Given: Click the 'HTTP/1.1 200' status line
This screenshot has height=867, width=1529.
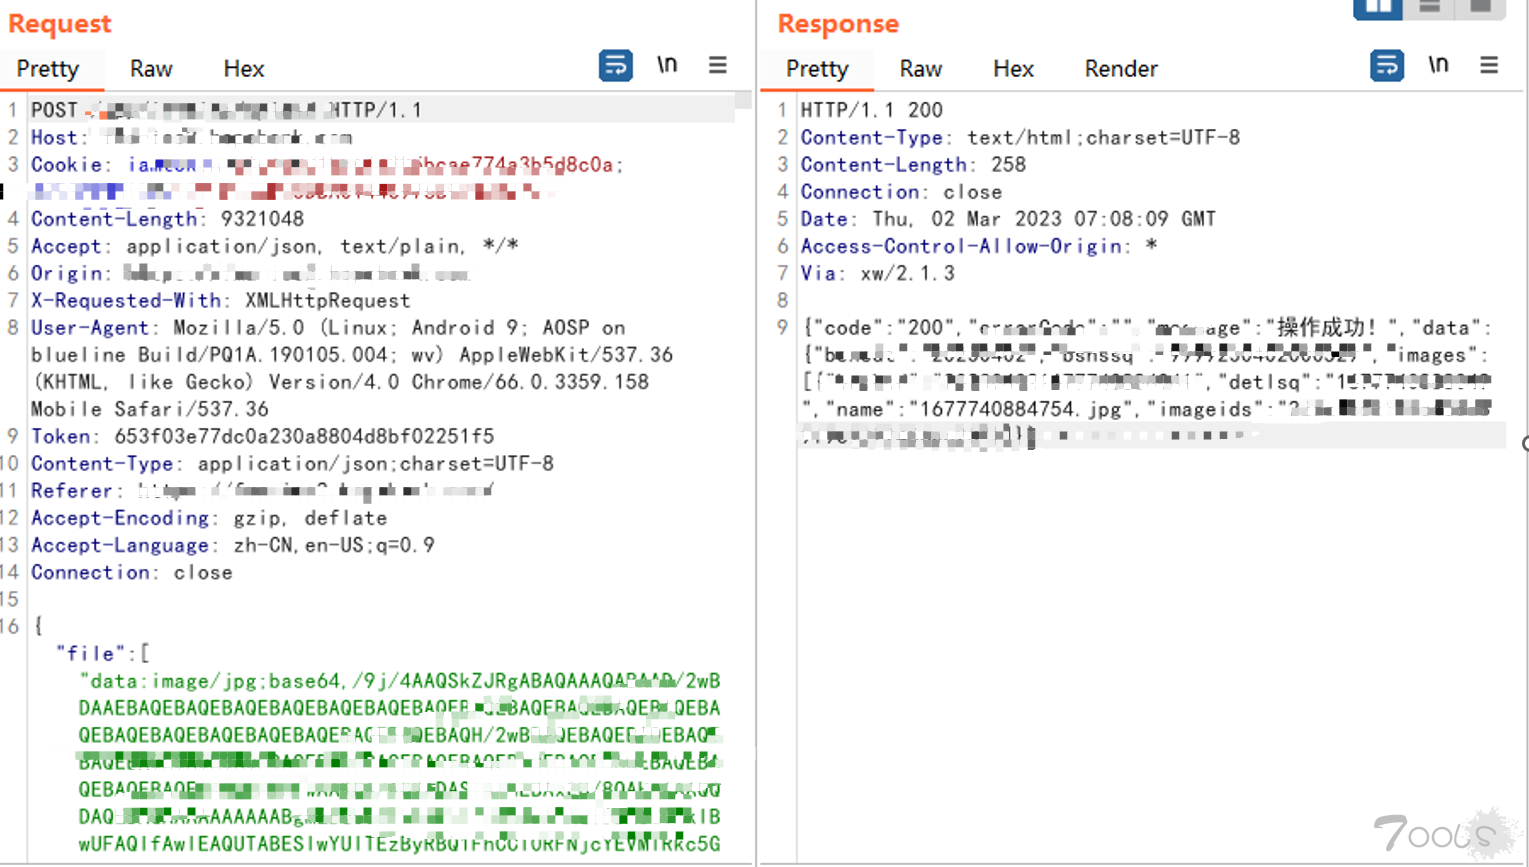Looking at the screenshot, I should (871, 110).
